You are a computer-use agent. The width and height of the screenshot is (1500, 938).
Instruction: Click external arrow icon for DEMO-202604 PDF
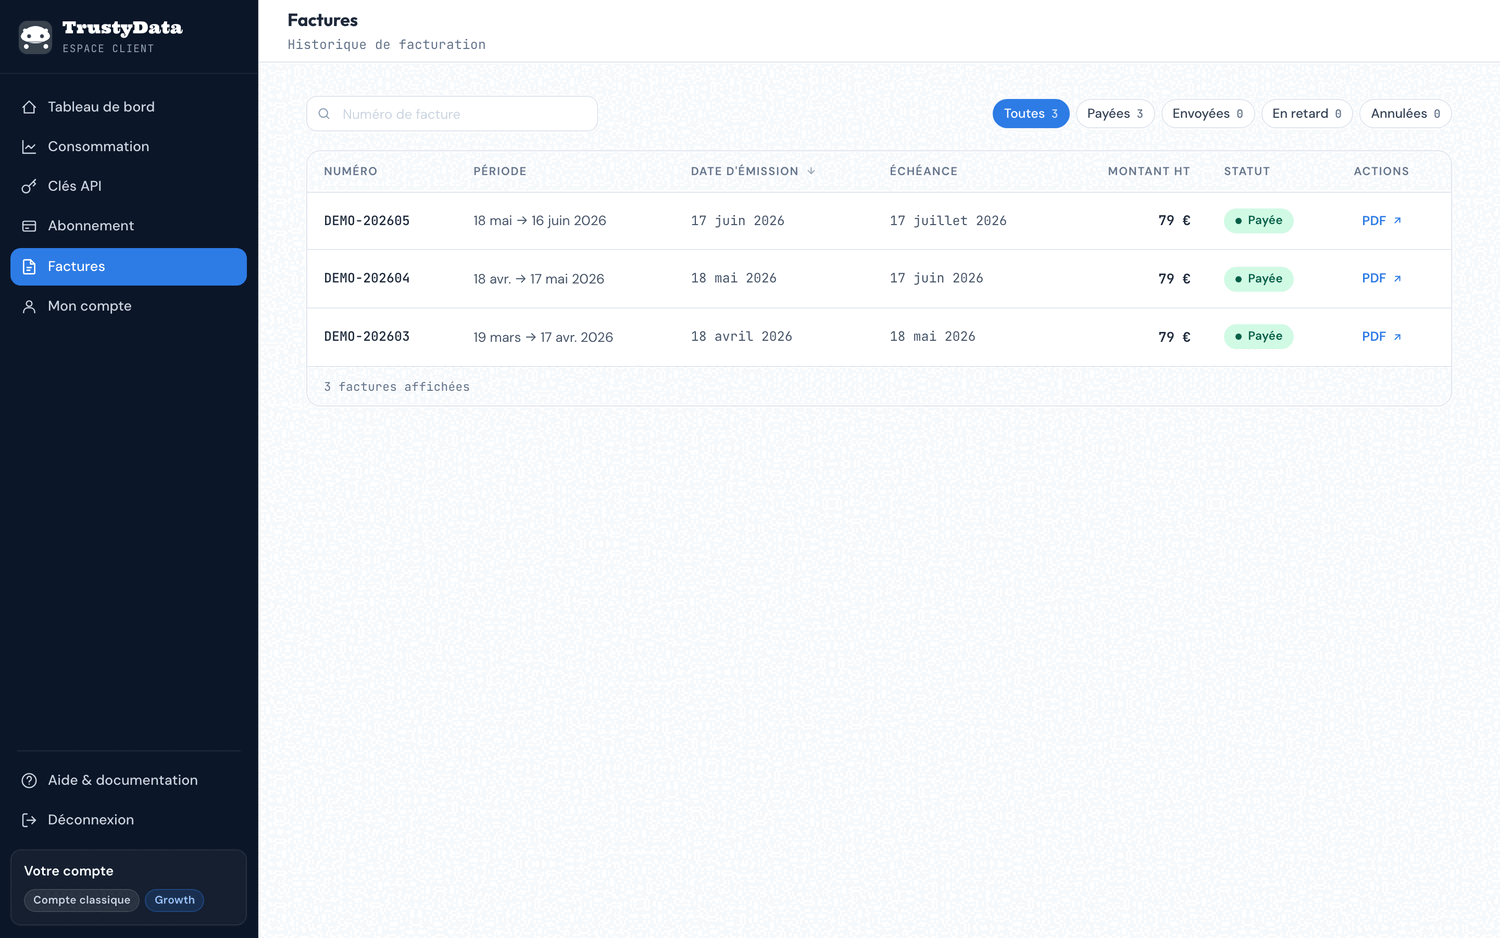point(1397,279)
